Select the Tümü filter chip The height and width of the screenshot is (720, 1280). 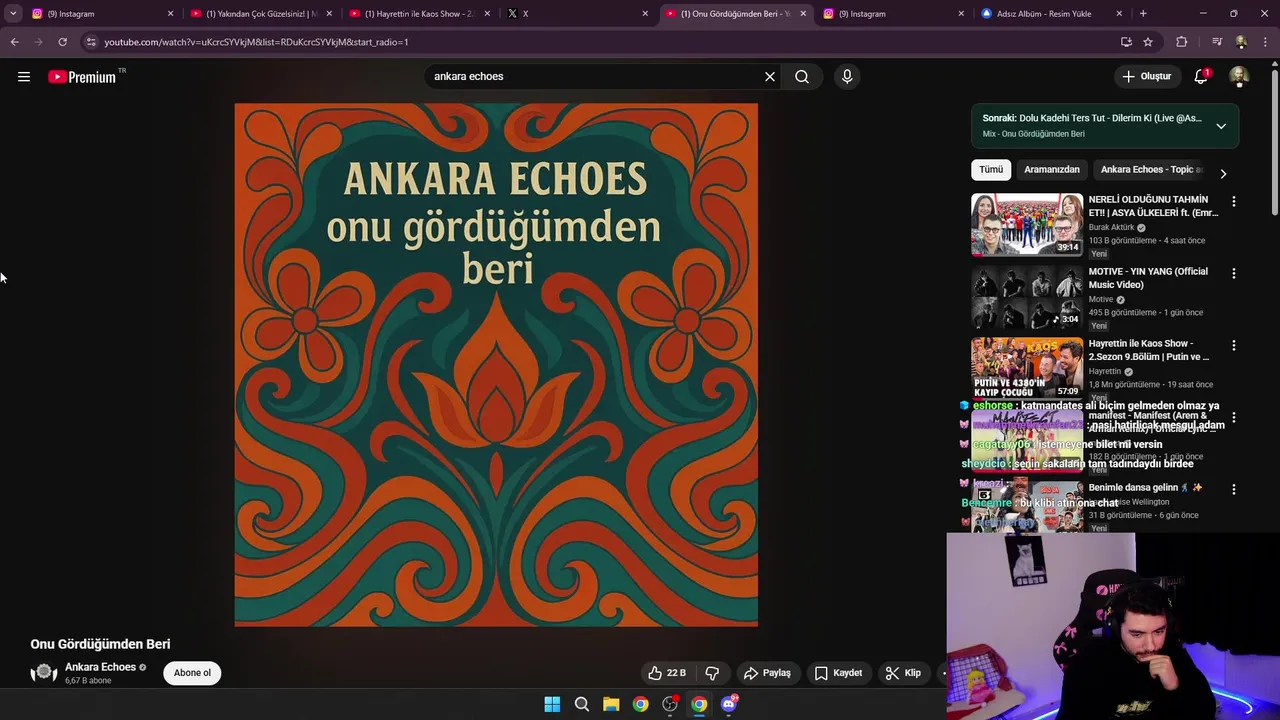[x=991, y=170]
